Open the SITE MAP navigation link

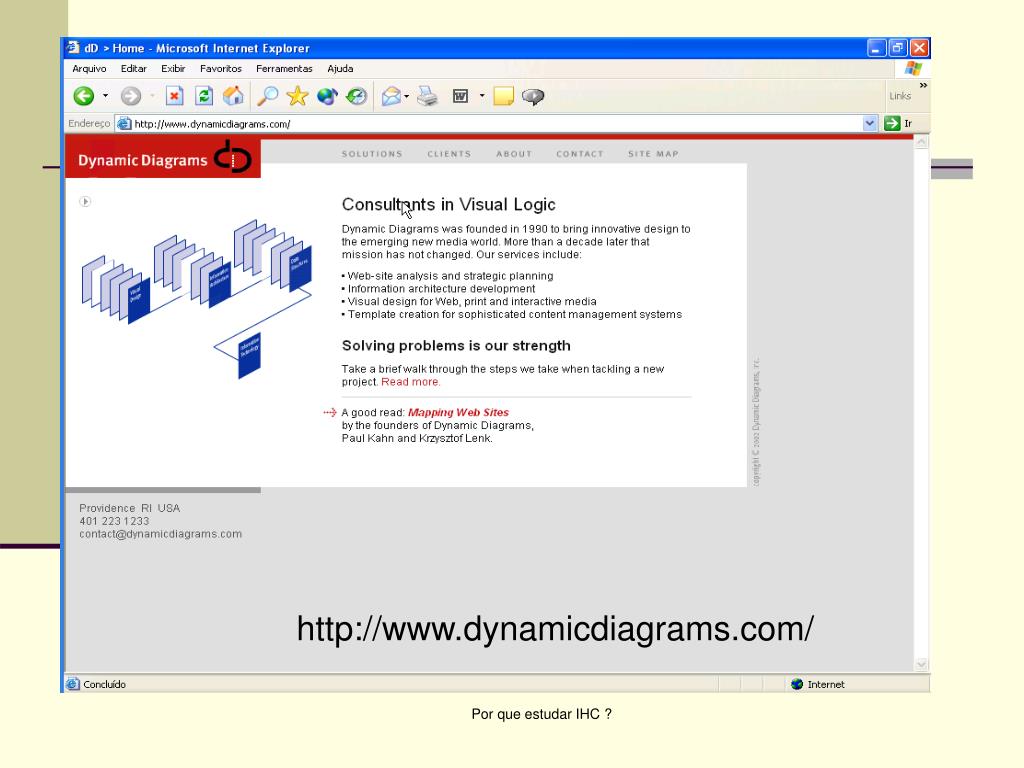[x=653, y=154]
